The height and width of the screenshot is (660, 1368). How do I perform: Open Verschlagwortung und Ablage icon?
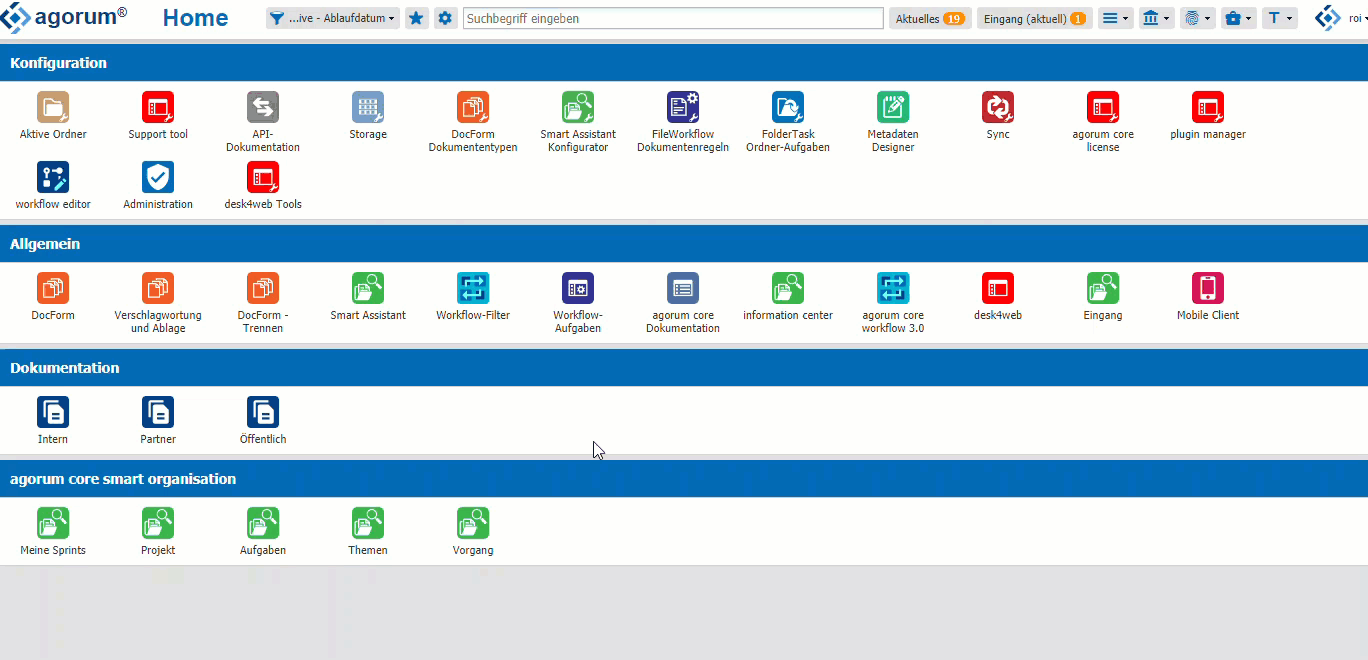158,288
